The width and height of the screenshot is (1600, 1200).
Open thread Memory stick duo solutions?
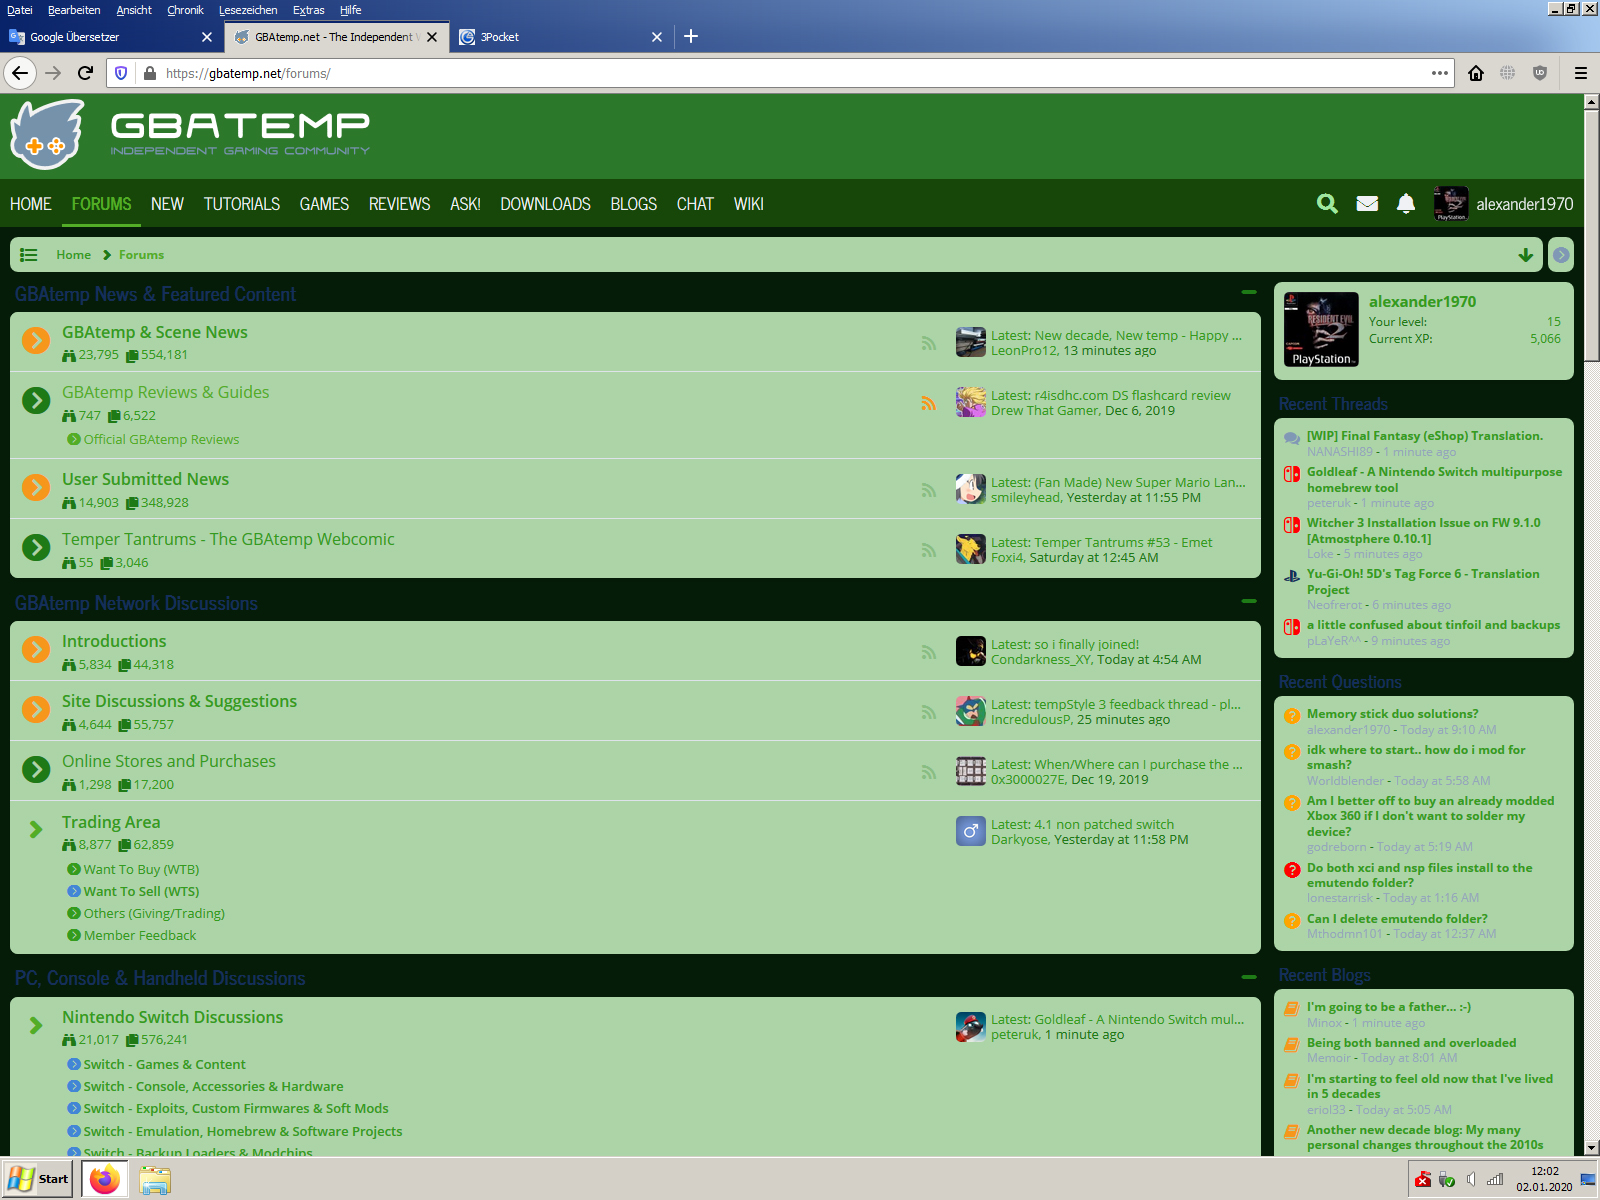pos(1392,714)
